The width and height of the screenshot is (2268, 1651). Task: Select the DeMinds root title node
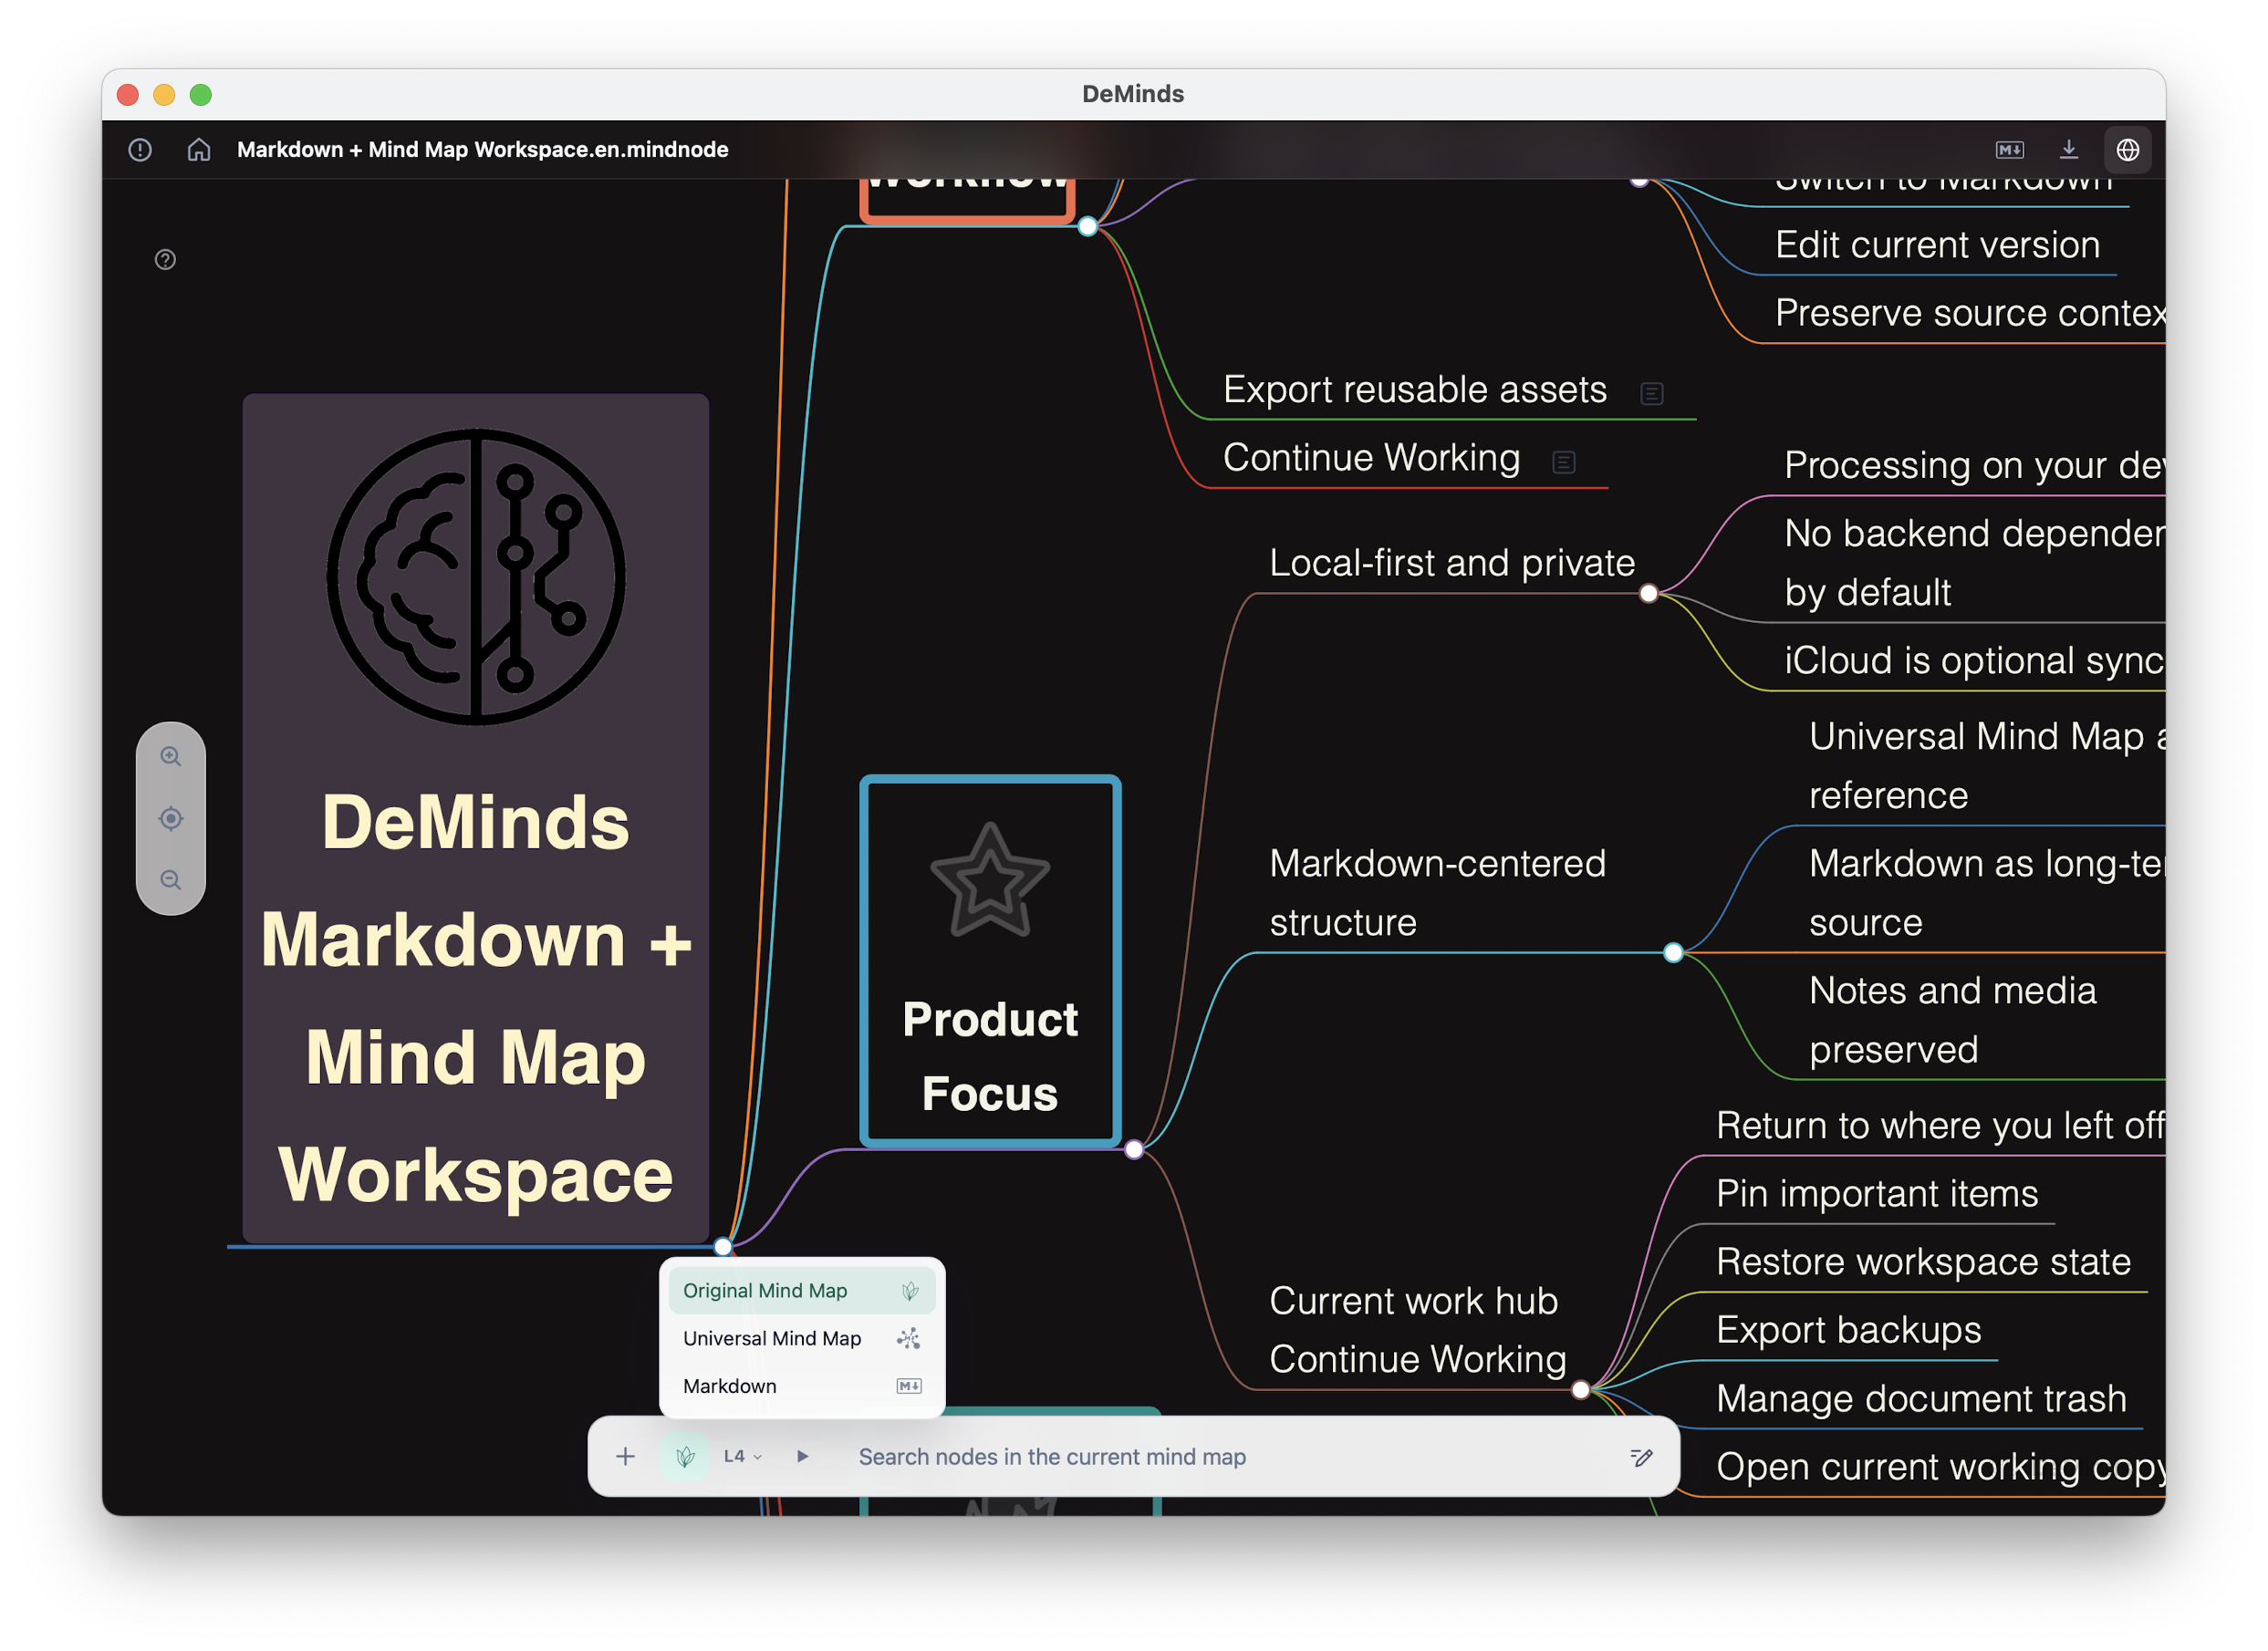pyautogui.click(x=476, y=818)
